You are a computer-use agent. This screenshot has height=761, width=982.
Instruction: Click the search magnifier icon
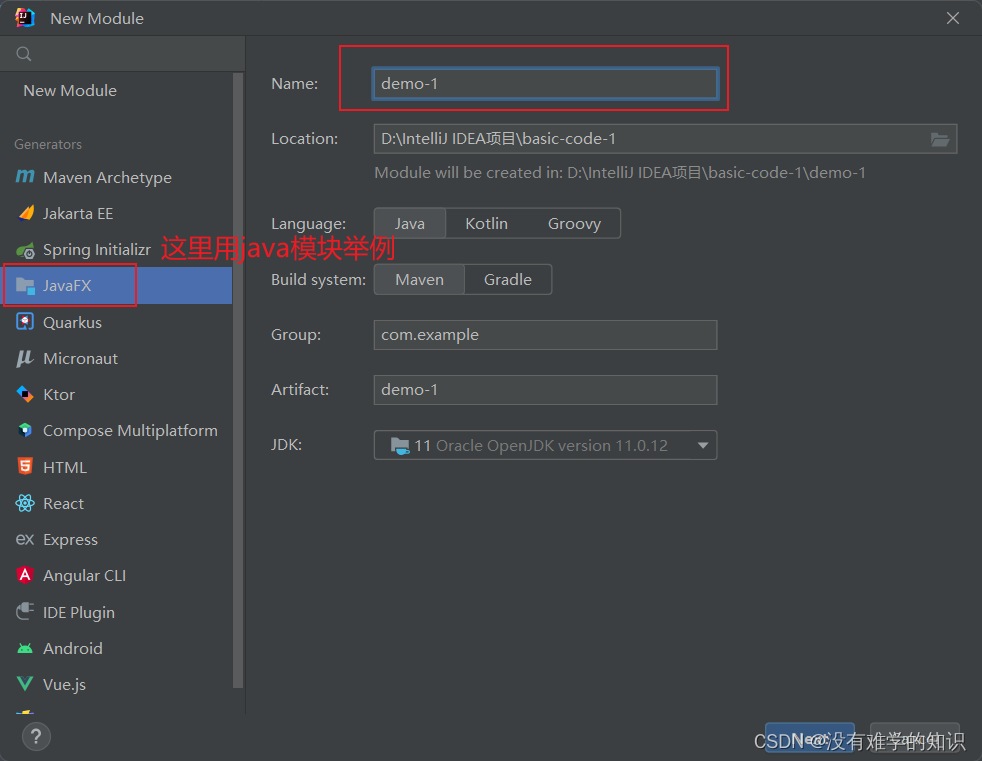point(24,54)
